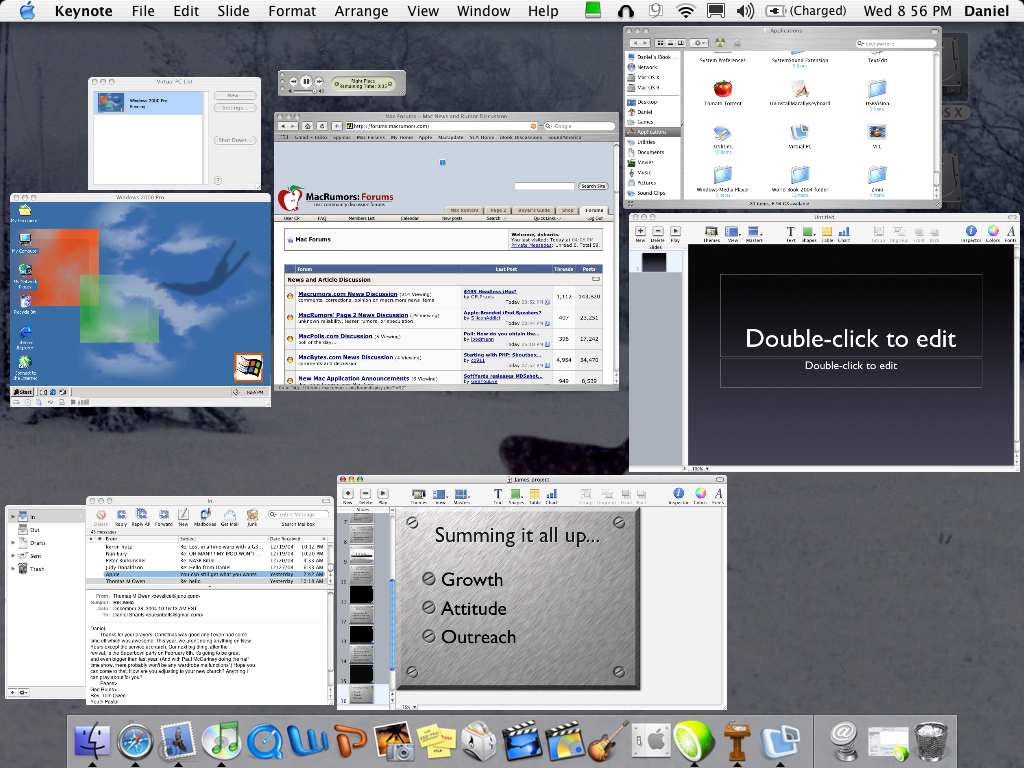
Task: Click the Themes icon in untitled Keynote window
Action: point(712,233)
